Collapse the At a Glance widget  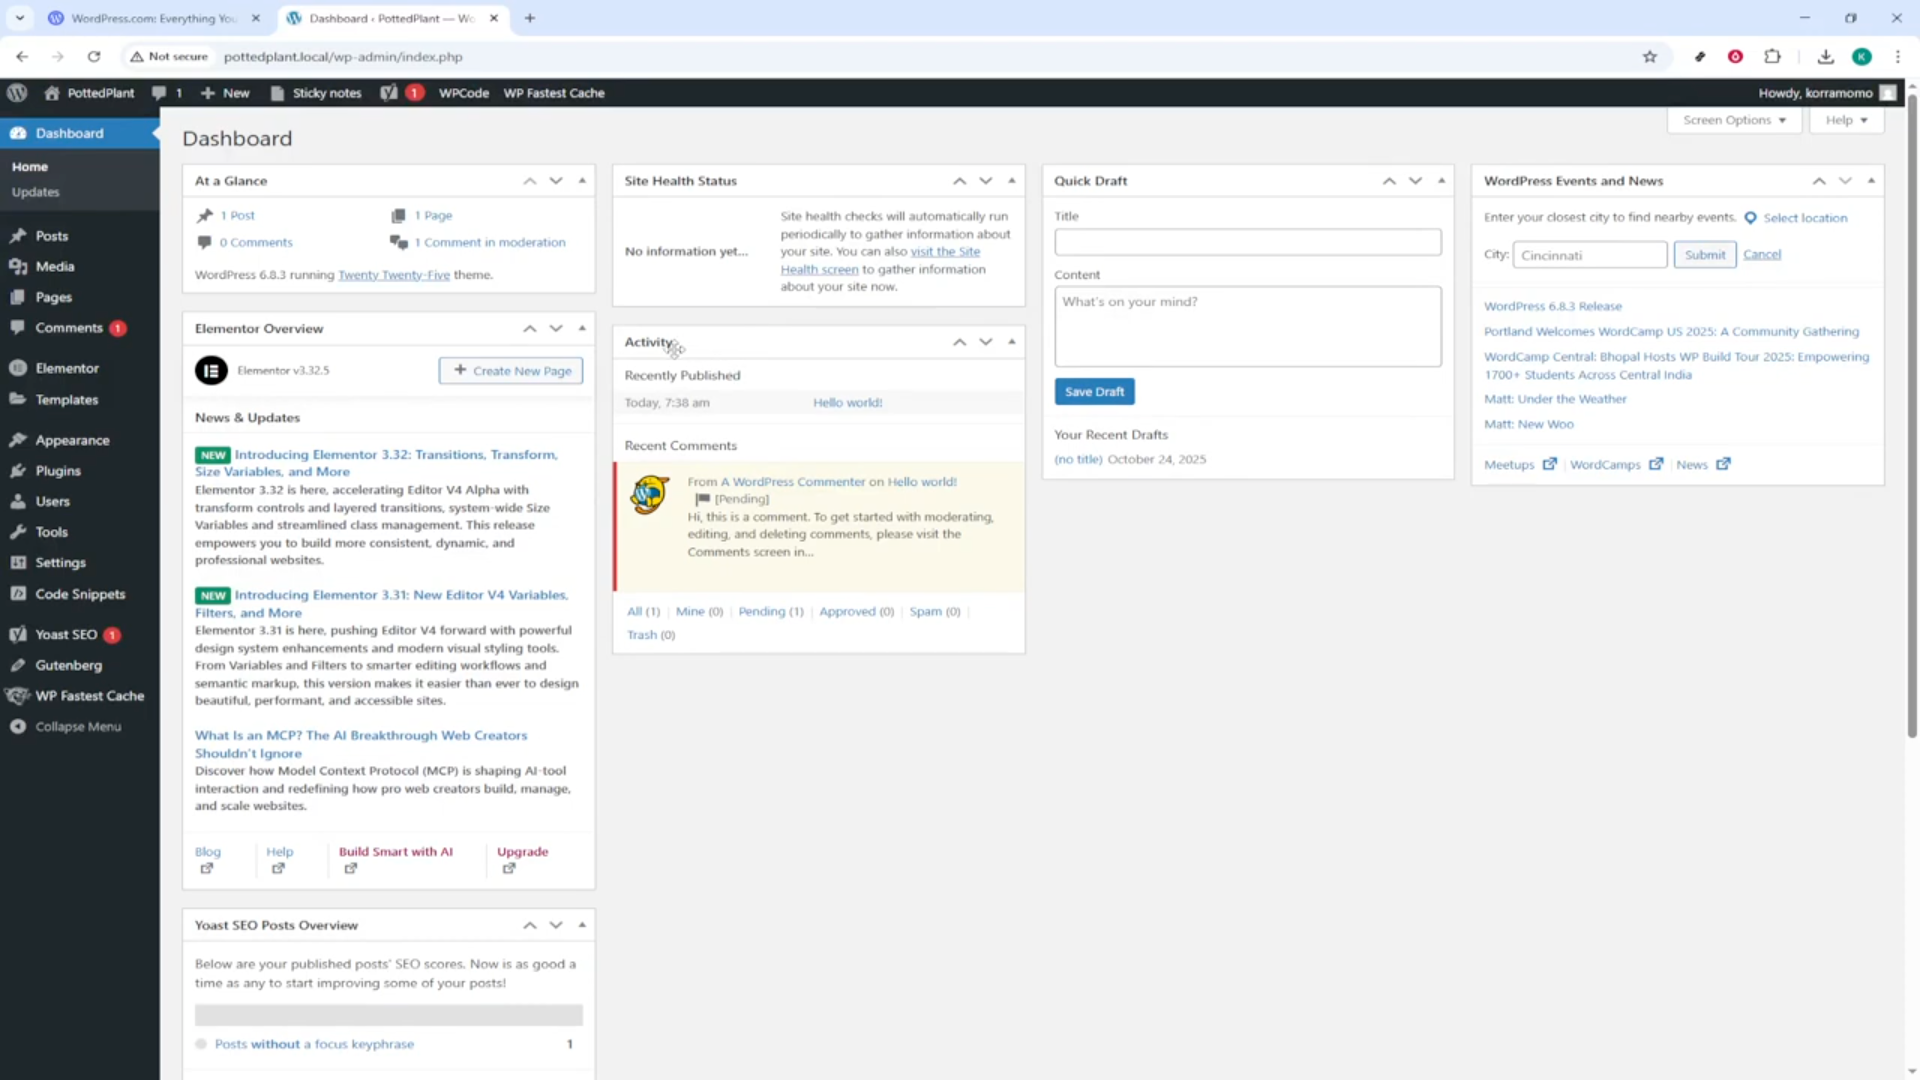(582, 181)
